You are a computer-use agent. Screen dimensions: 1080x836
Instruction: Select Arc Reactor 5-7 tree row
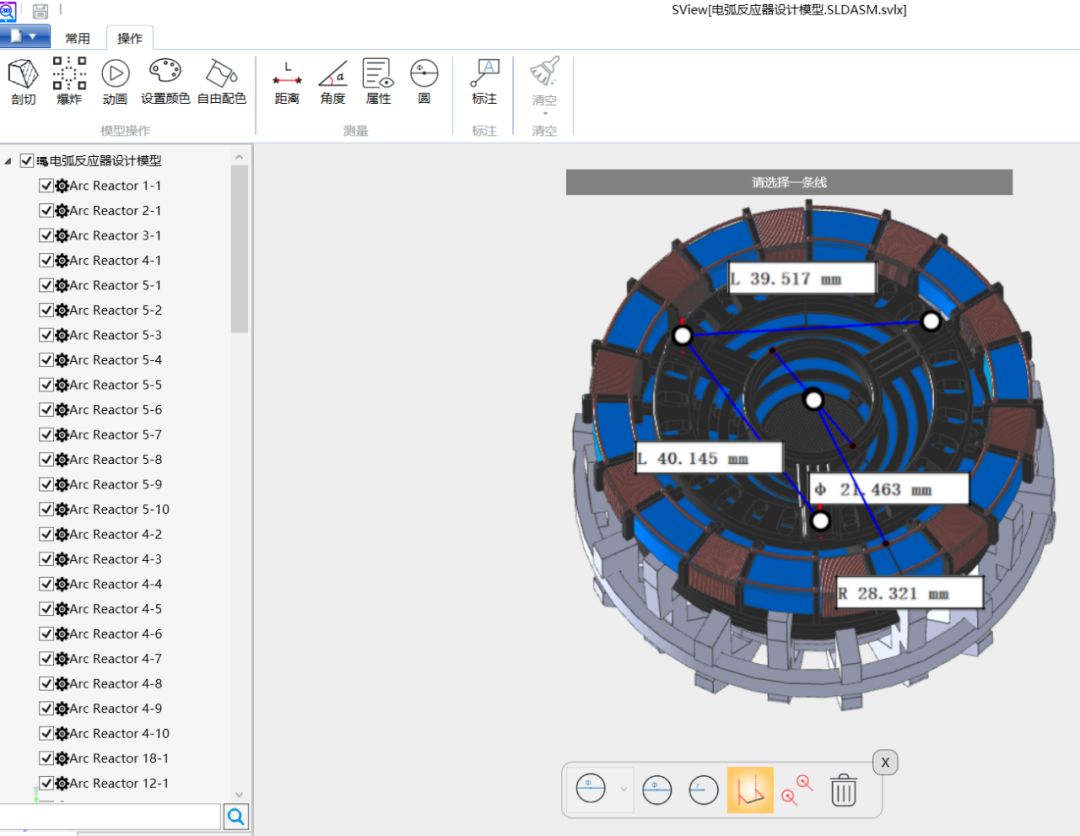(116, 435)
